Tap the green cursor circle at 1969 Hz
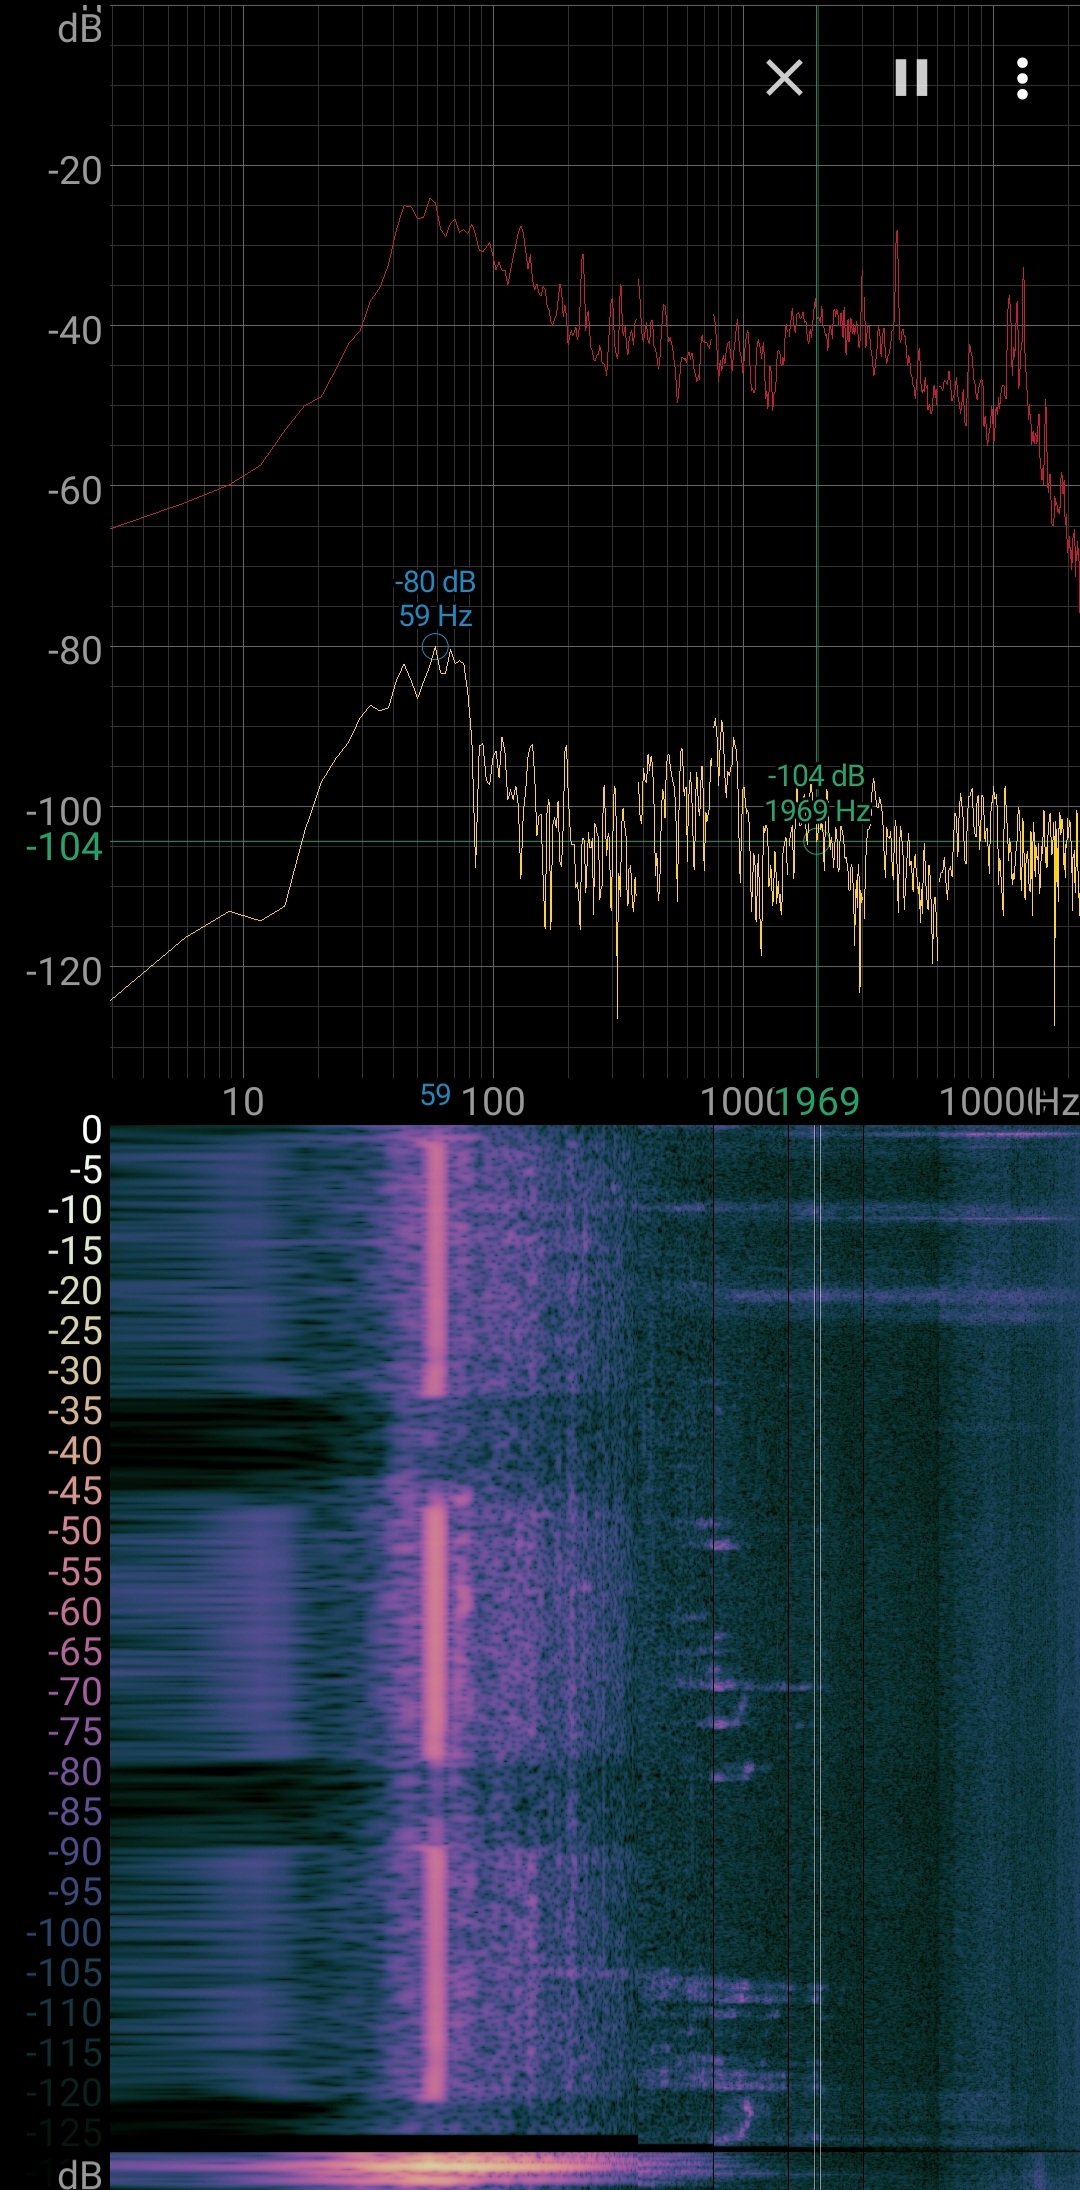 817,842
